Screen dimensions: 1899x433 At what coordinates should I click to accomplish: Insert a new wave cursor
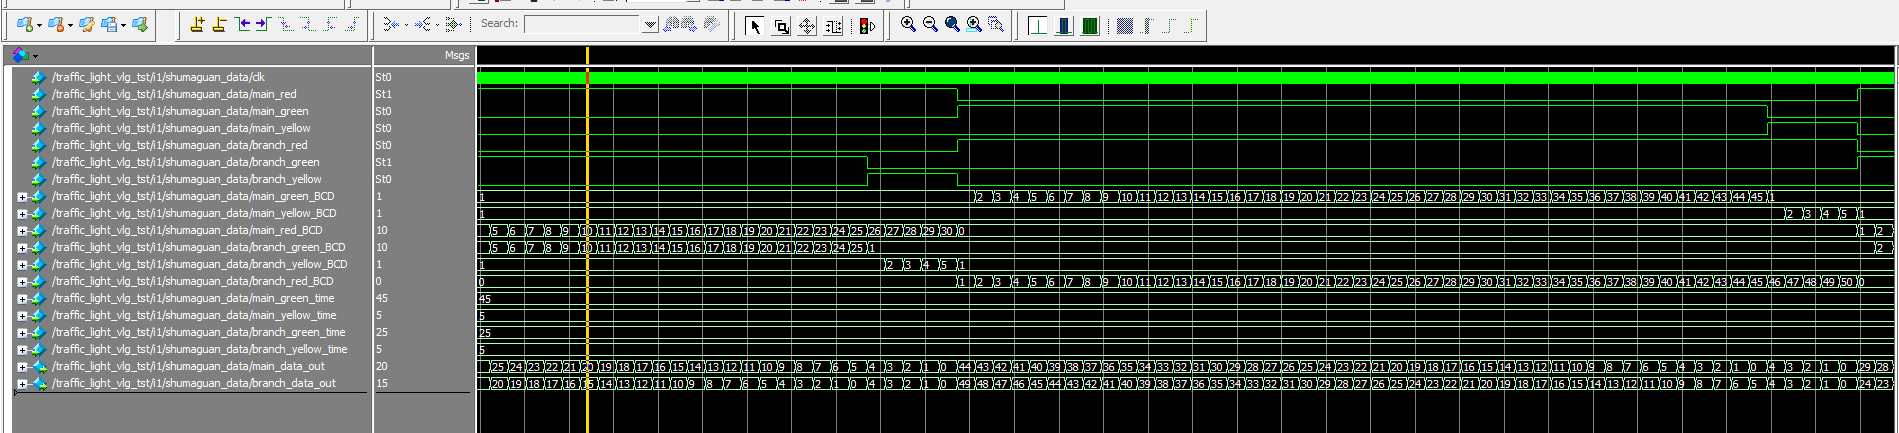tap(197, 24)
